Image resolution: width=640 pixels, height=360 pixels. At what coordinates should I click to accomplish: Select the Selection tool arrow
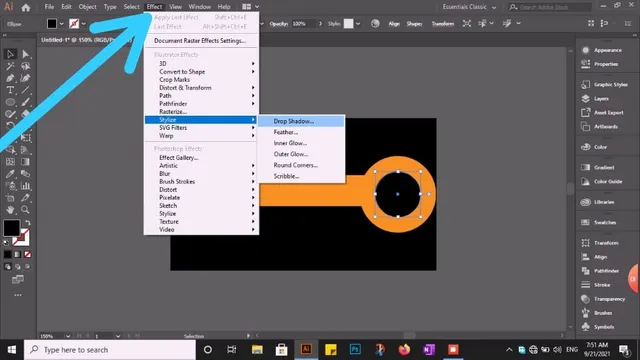coord(10,54)
